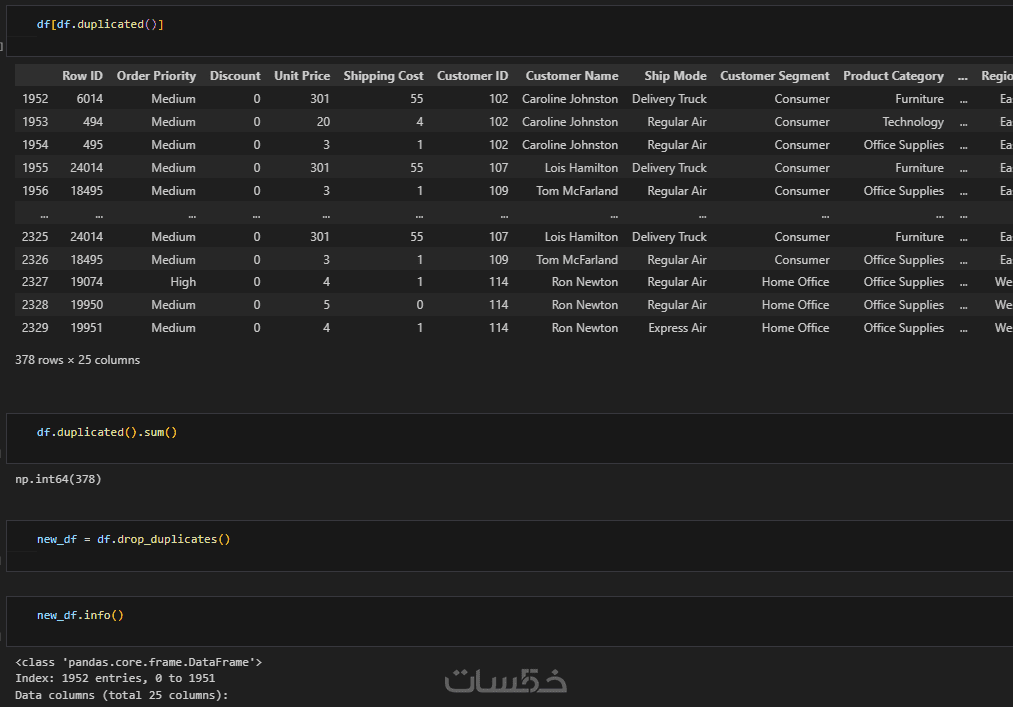The image size is (1013, 707).
Task: Click the Index: 1952 entries output line
Action: pyautogui.click(x=115, y=678)
